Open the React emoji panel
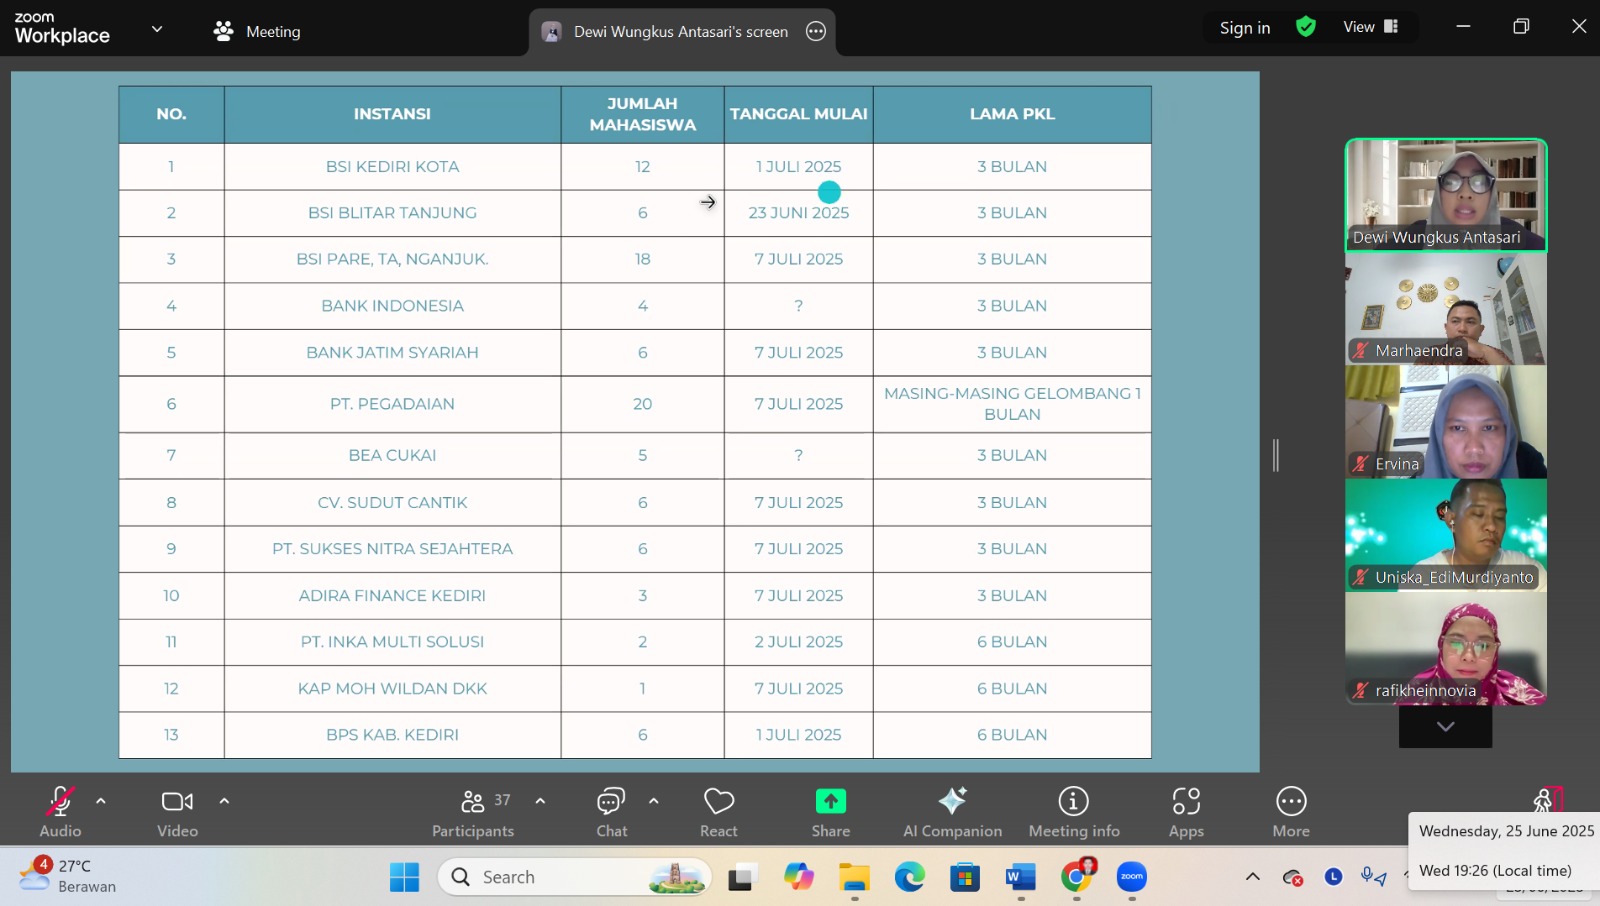The image size is (1600, 906). 718,812
